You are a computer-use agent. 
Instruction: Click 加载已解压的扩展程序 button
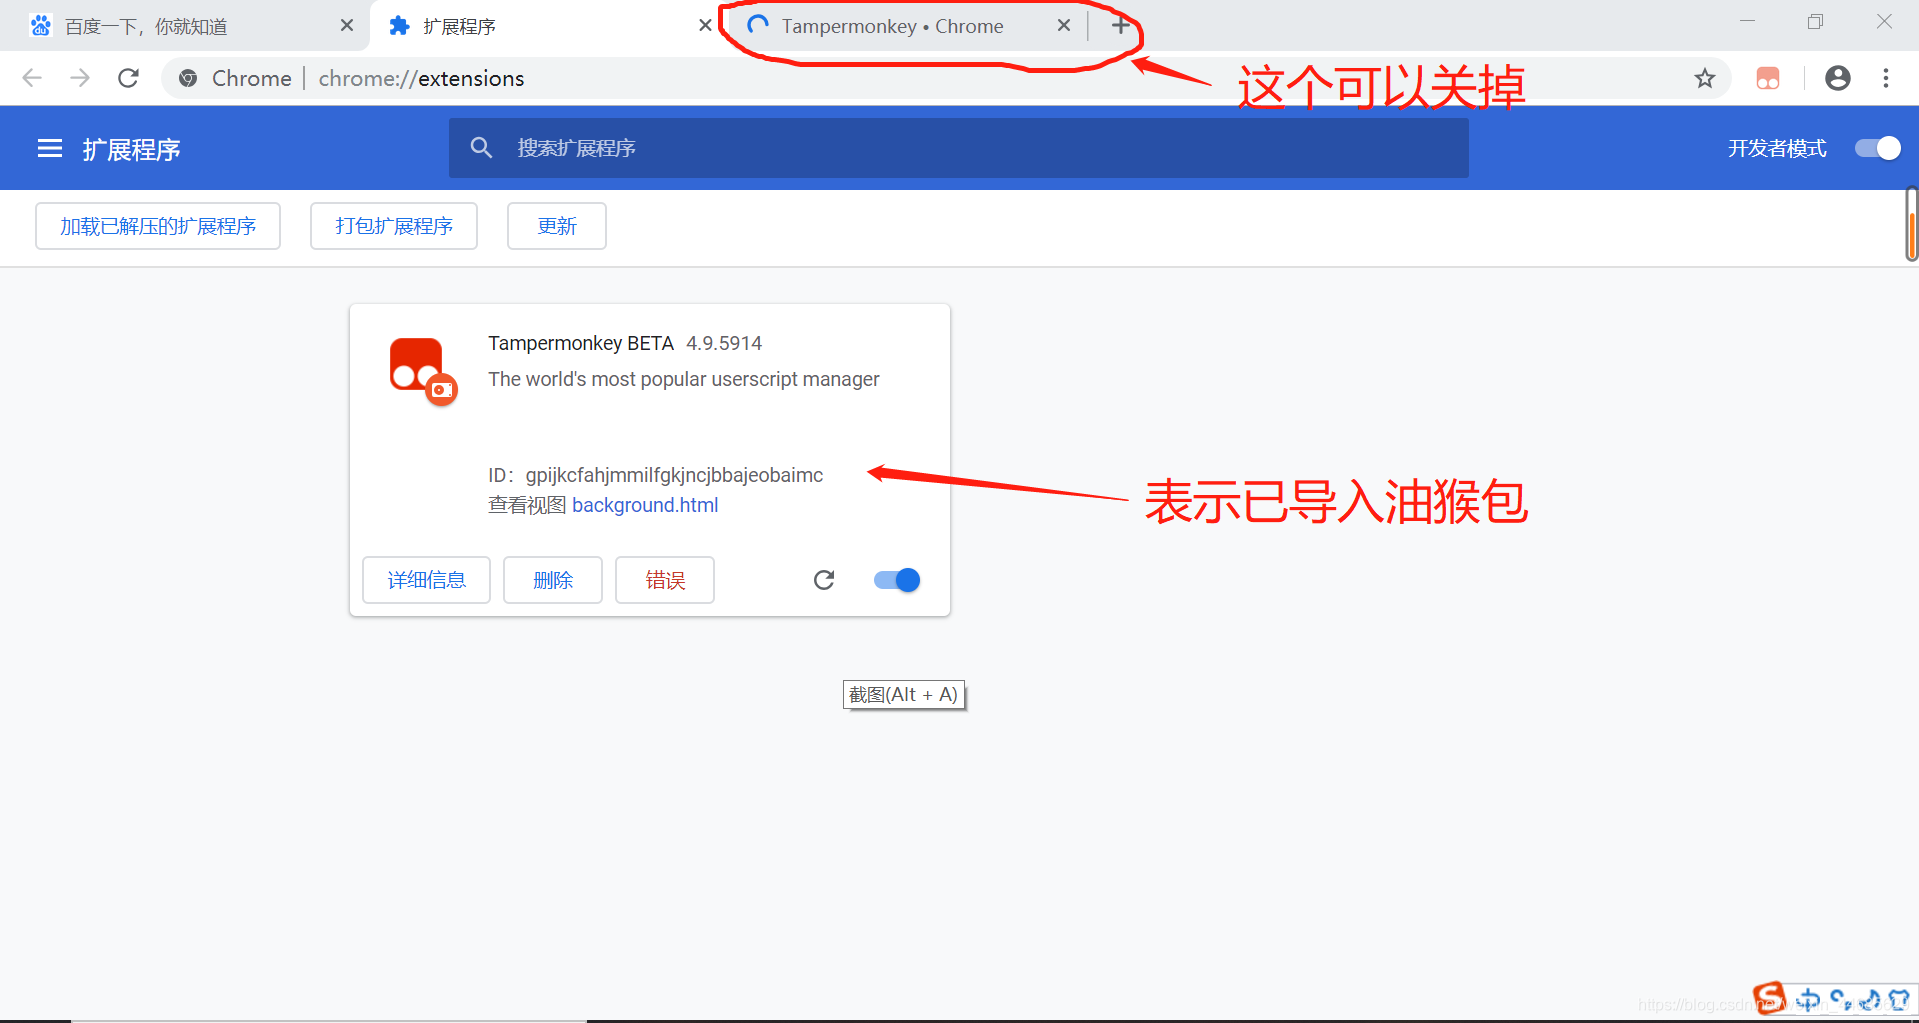158,226
